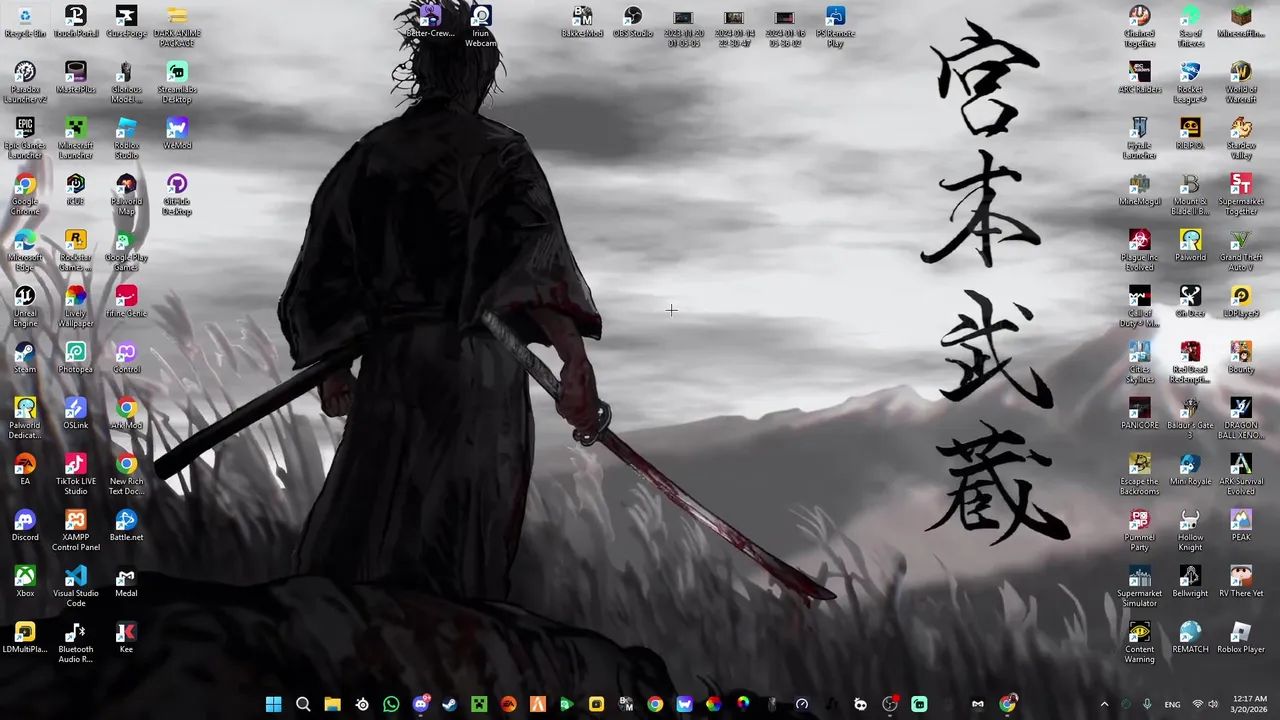Launch ARK Survival Evolved shortcut
The image size is (1280, 720).
click(x=1241, y=474)
